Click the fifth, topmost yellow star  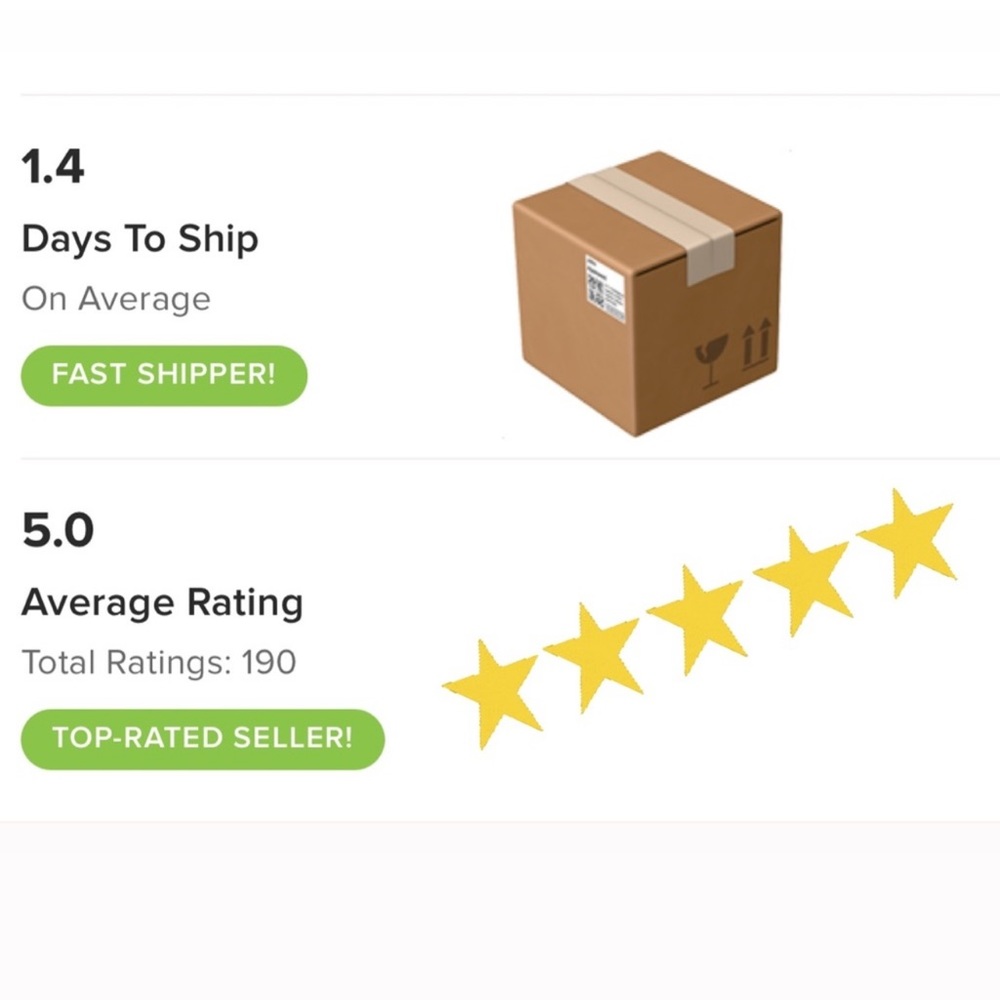pyautogui.click(x=907, y=542)
